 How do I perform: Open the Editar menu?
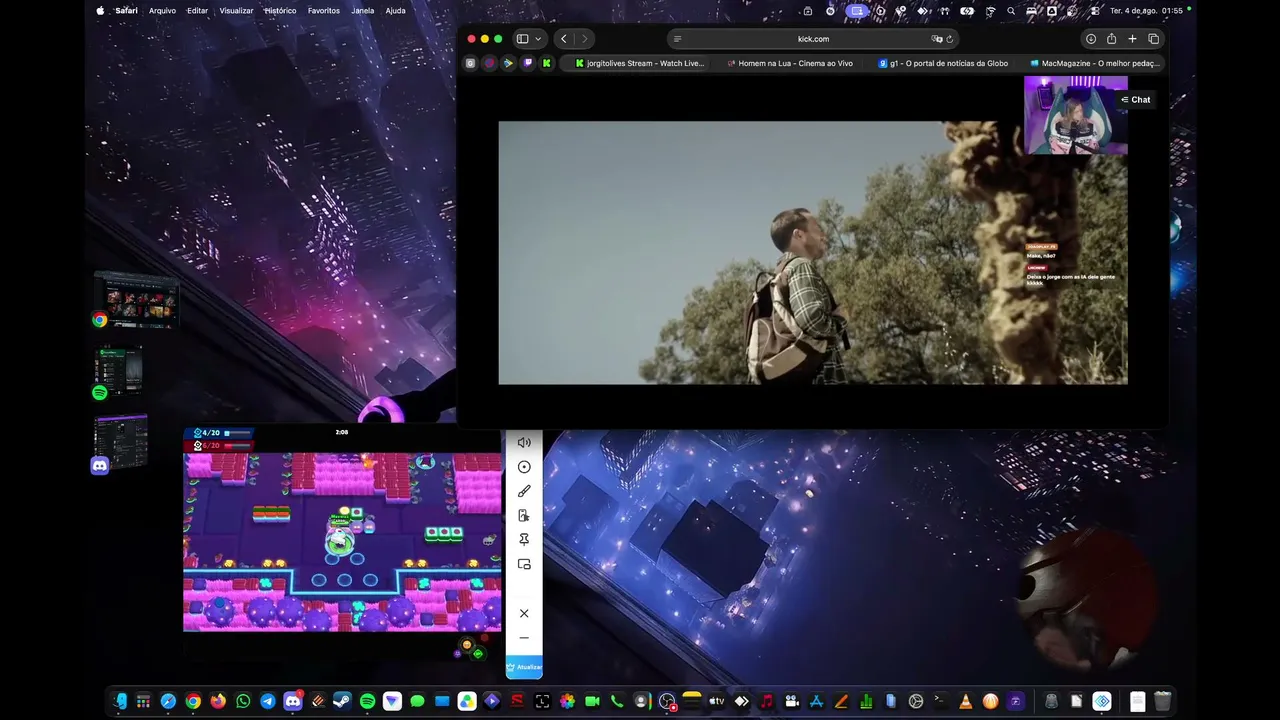tap(197, 10)
